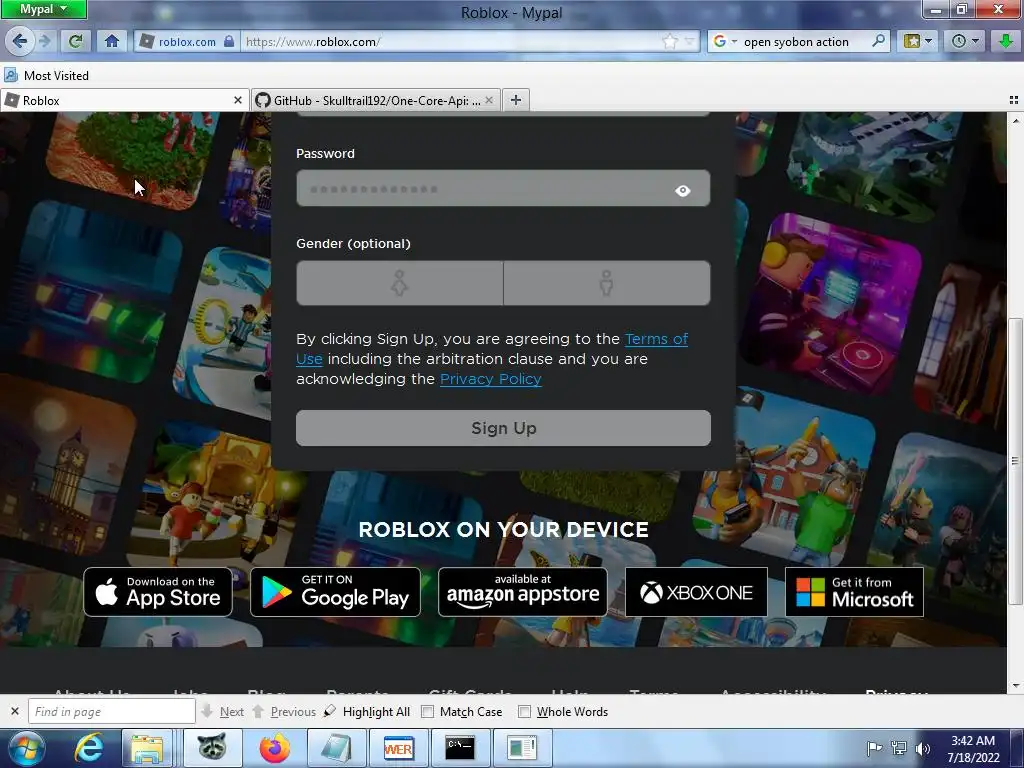Click the scrollbar down arrow

click(x=1015, y=686)
